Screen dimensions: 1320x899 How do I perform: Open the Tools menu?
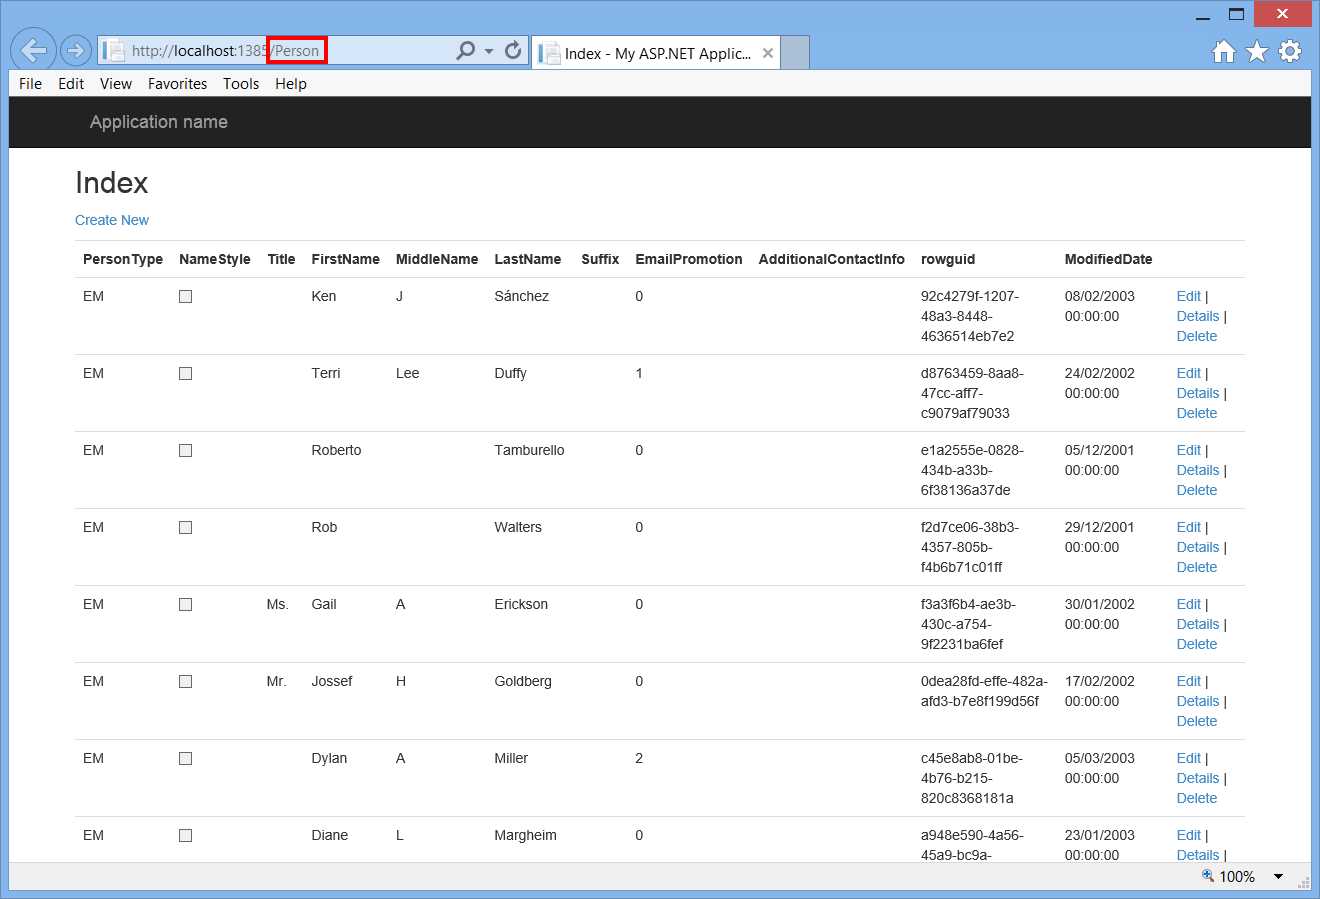pyautogui.click(x=240, y=84)
